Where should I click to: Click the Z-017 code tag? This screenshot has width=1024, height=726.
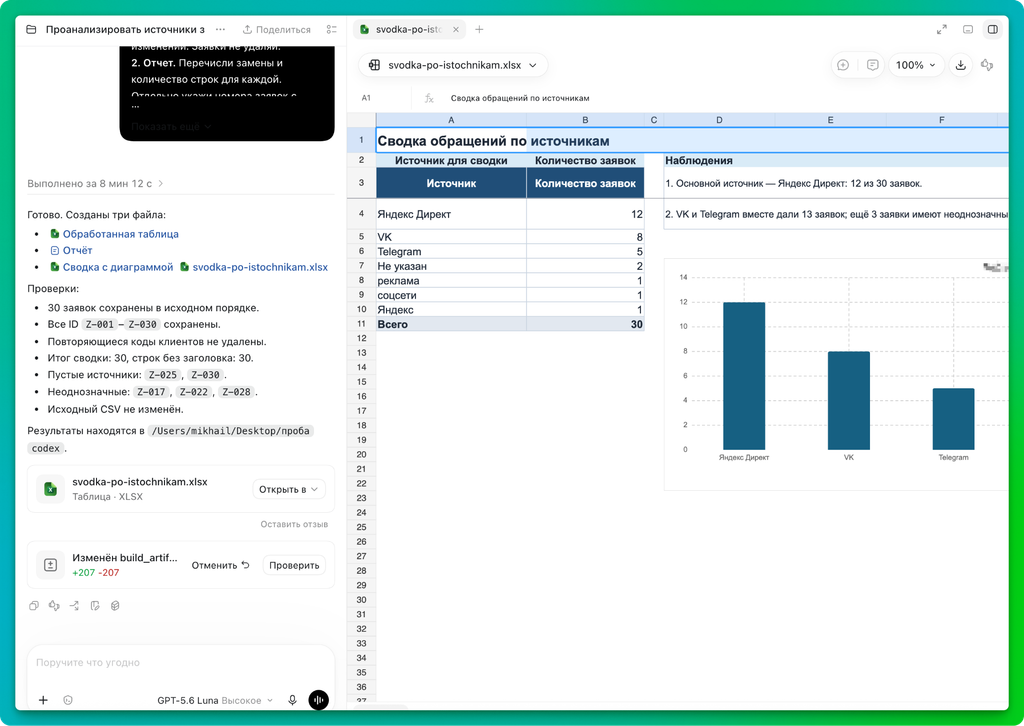click(152, 392)
